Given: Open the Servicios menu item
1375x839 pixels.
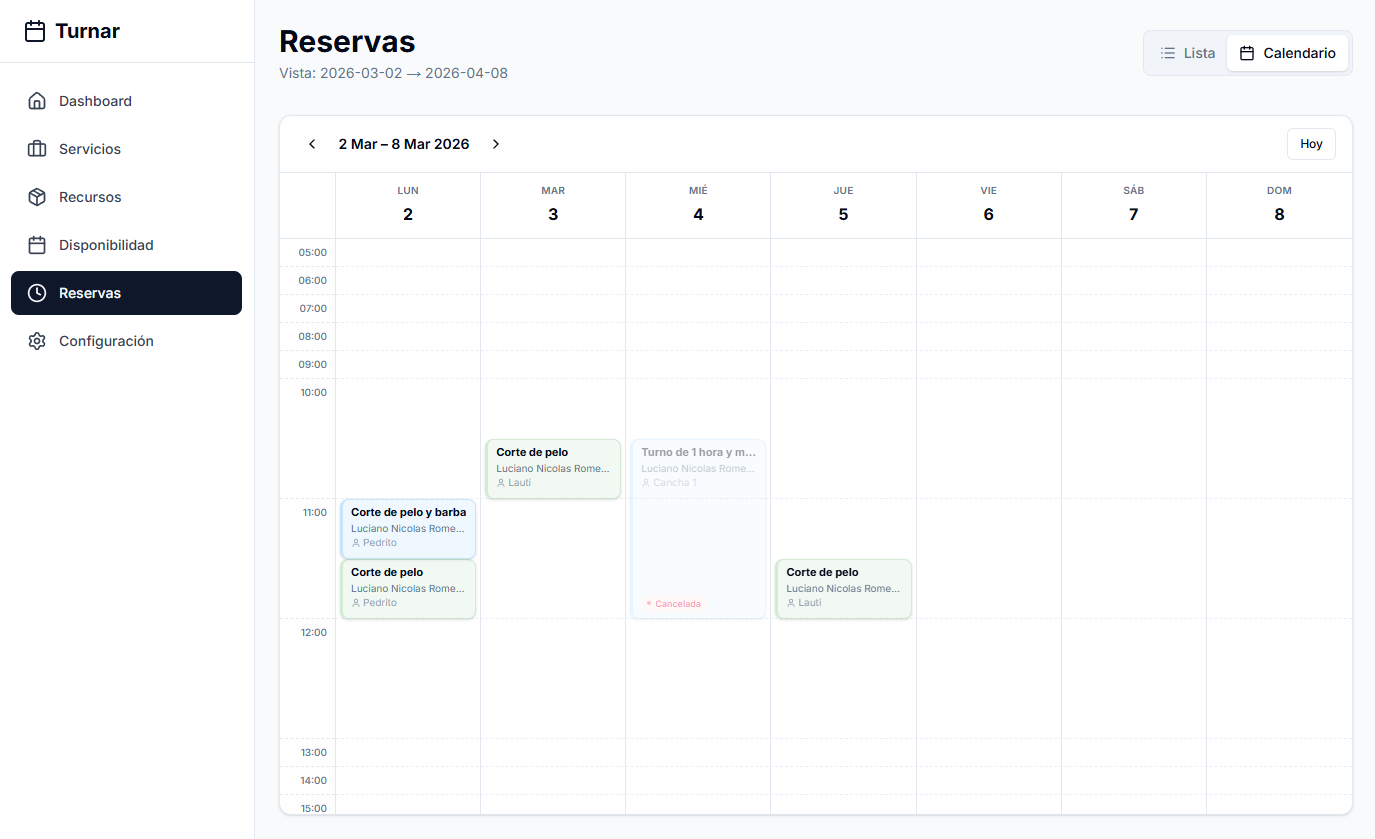Looking at the screenshot, I should 90,149.
